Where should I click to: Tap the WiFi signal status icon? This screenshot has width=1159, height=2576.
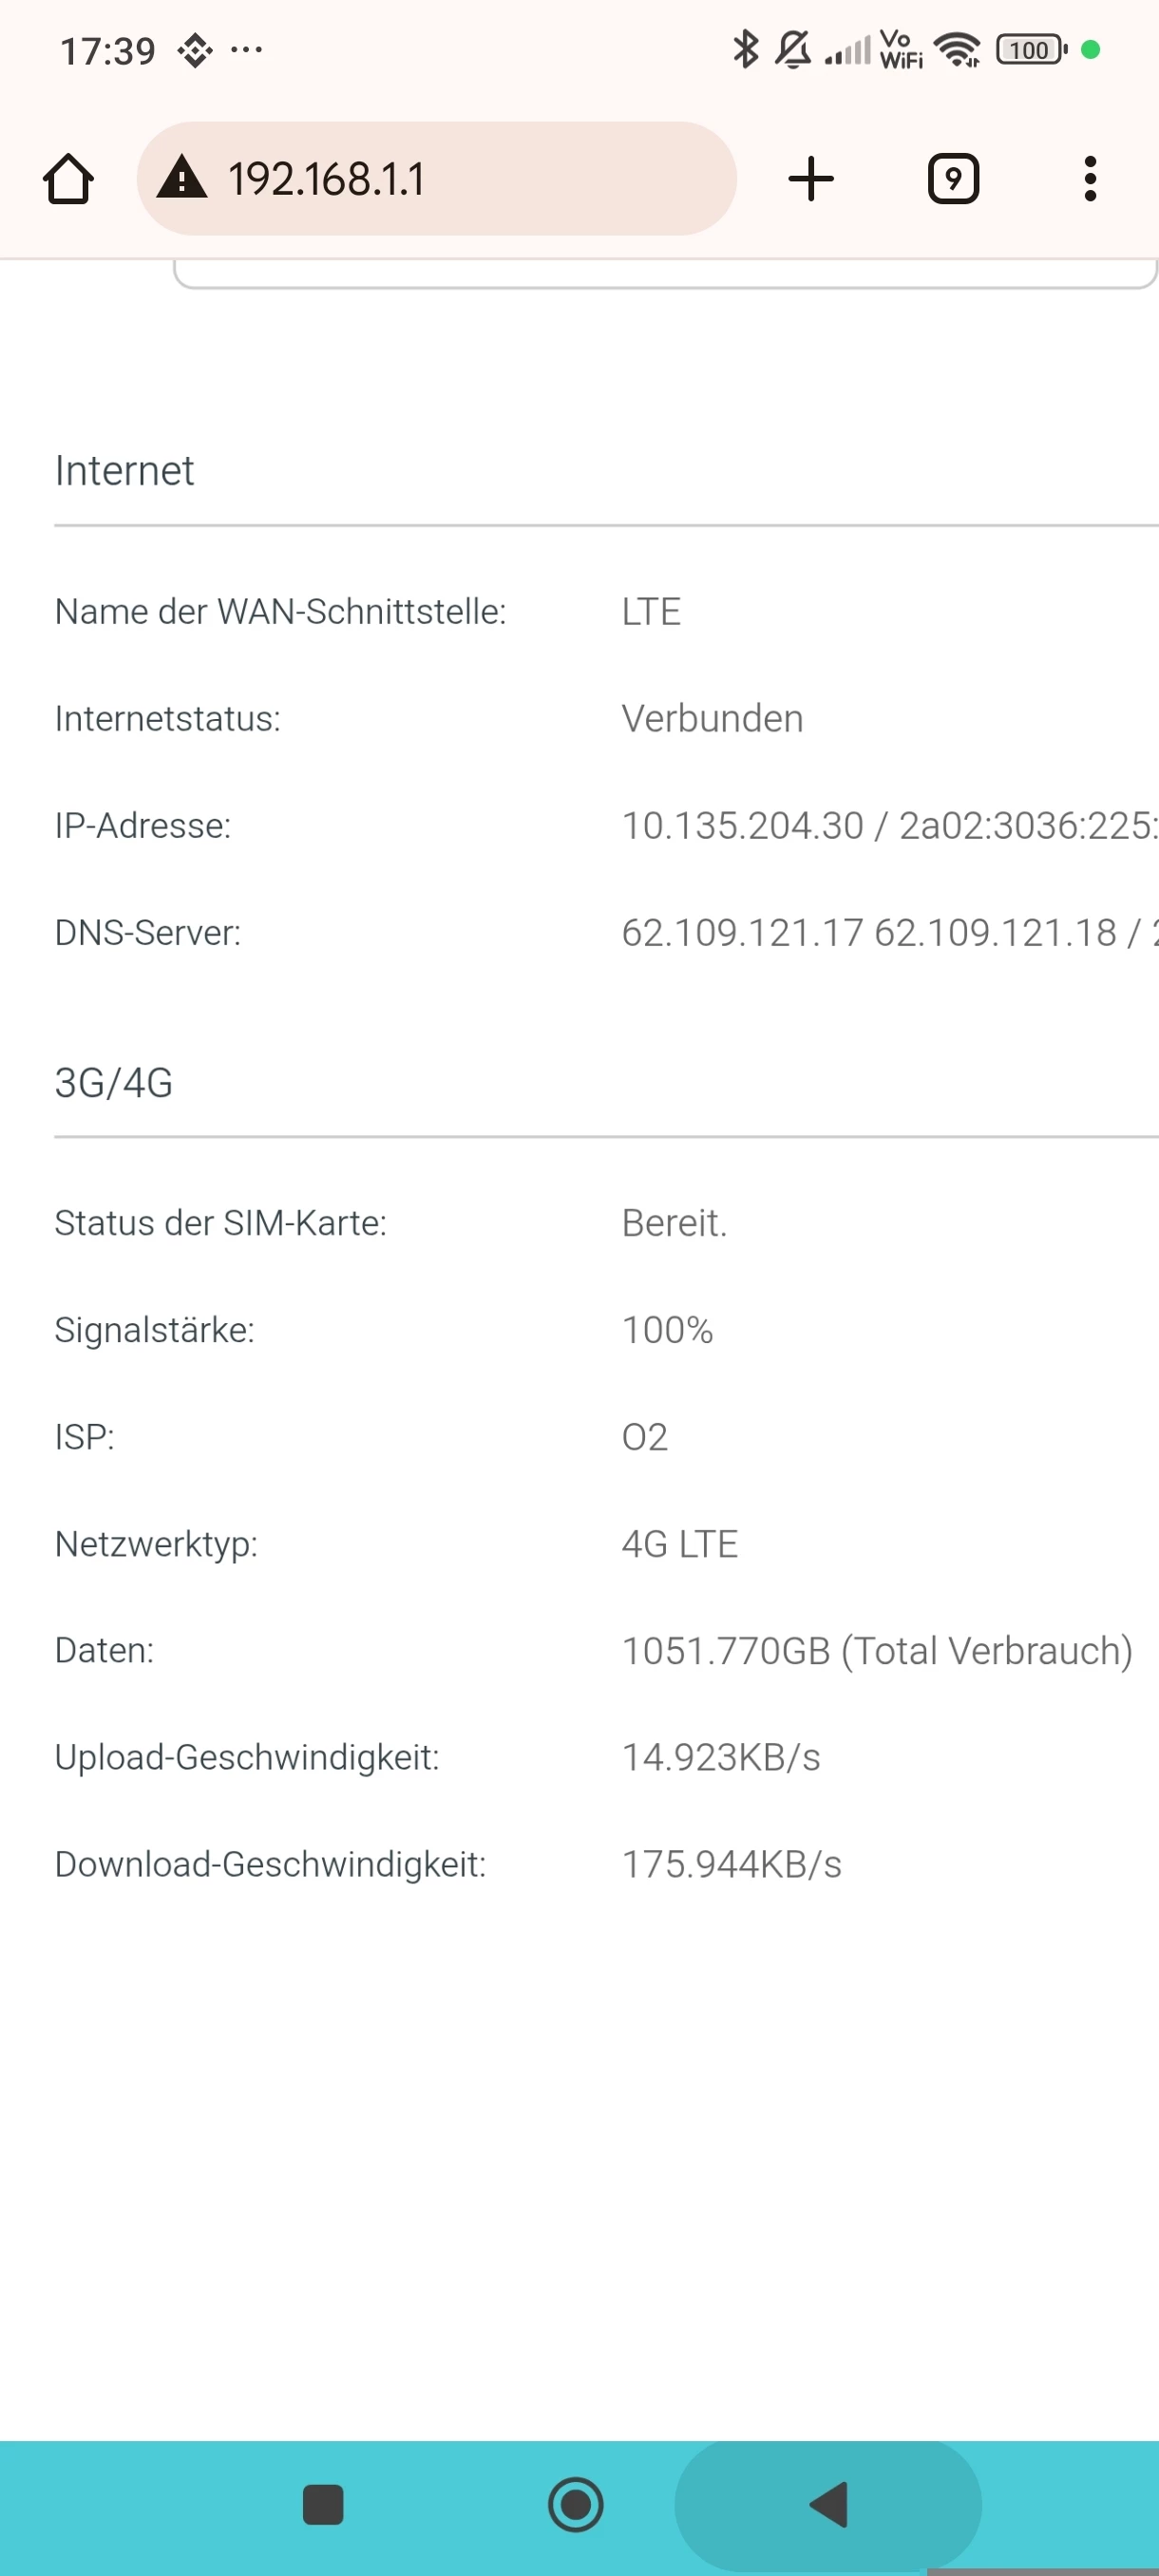(x=957, y=49)
